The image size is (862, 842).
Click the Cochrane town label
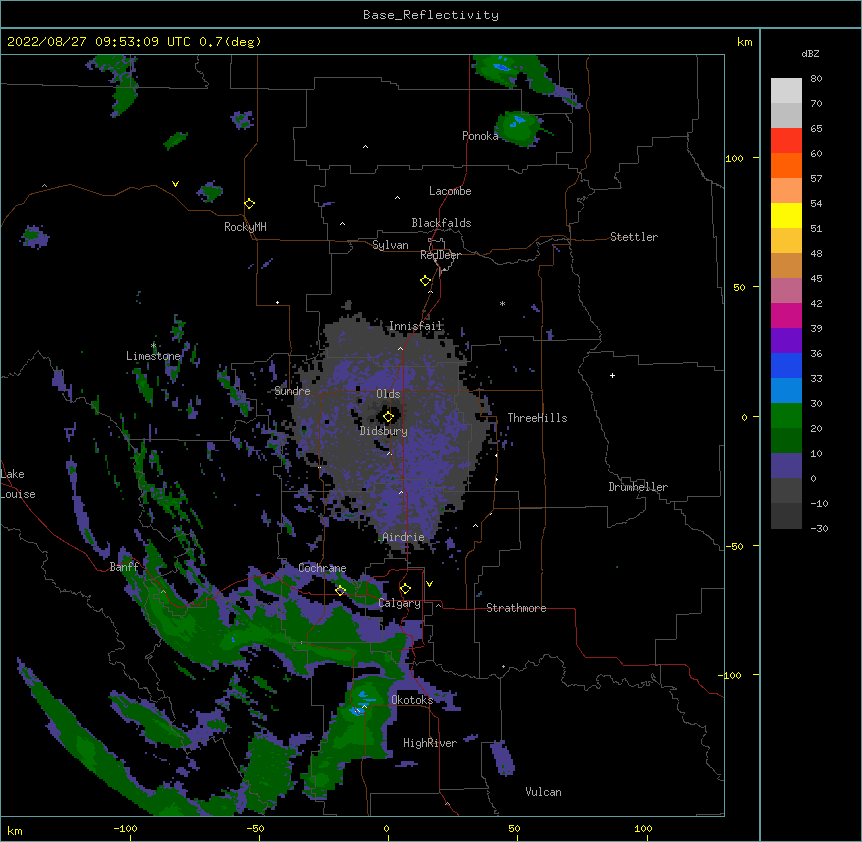pyautogui.click(x=322, y=568)
